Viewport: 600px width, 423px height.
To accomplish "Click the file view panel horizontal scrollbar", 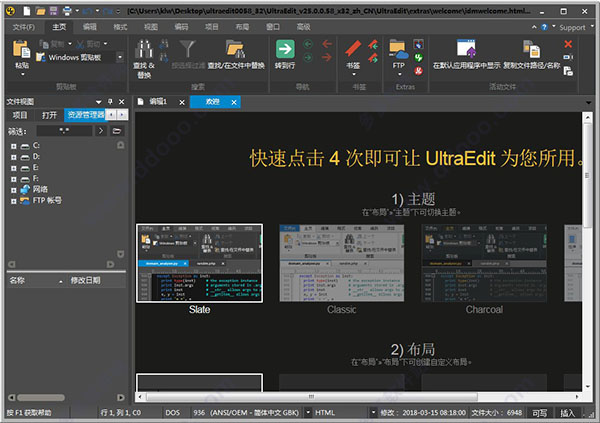I will (x=41, y=398).
